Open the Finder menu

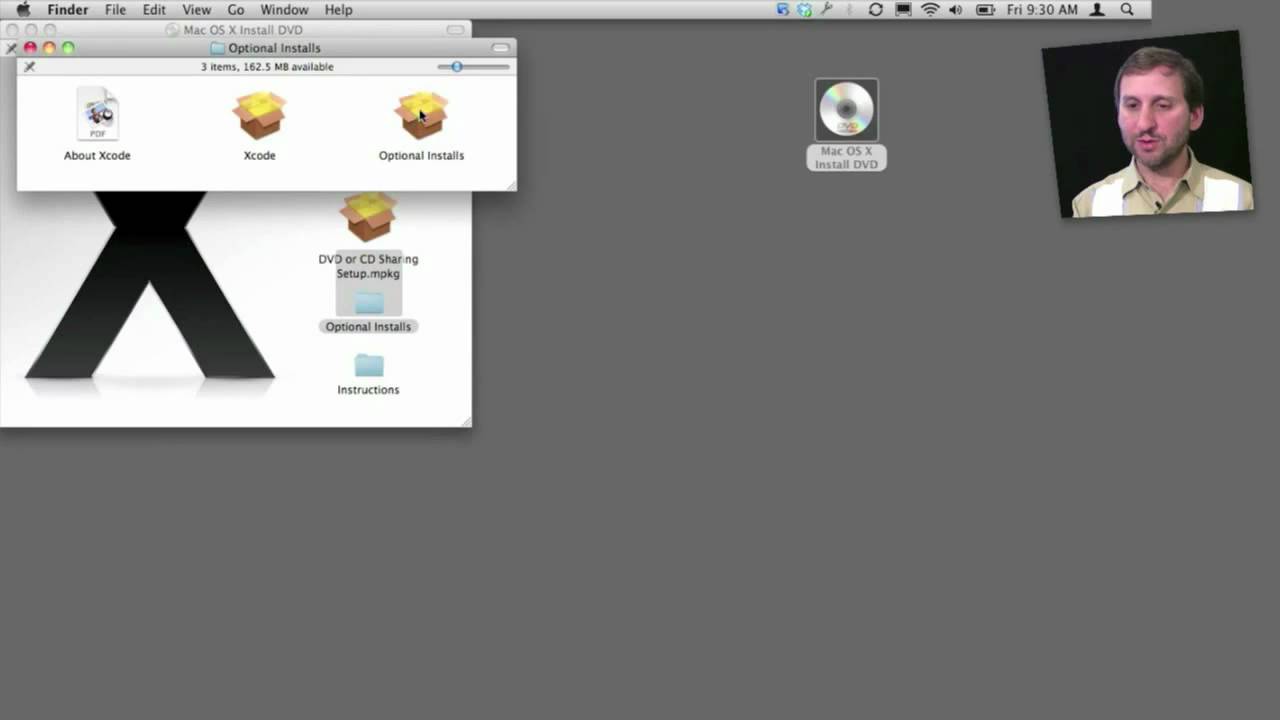click(x=68, y=10)
